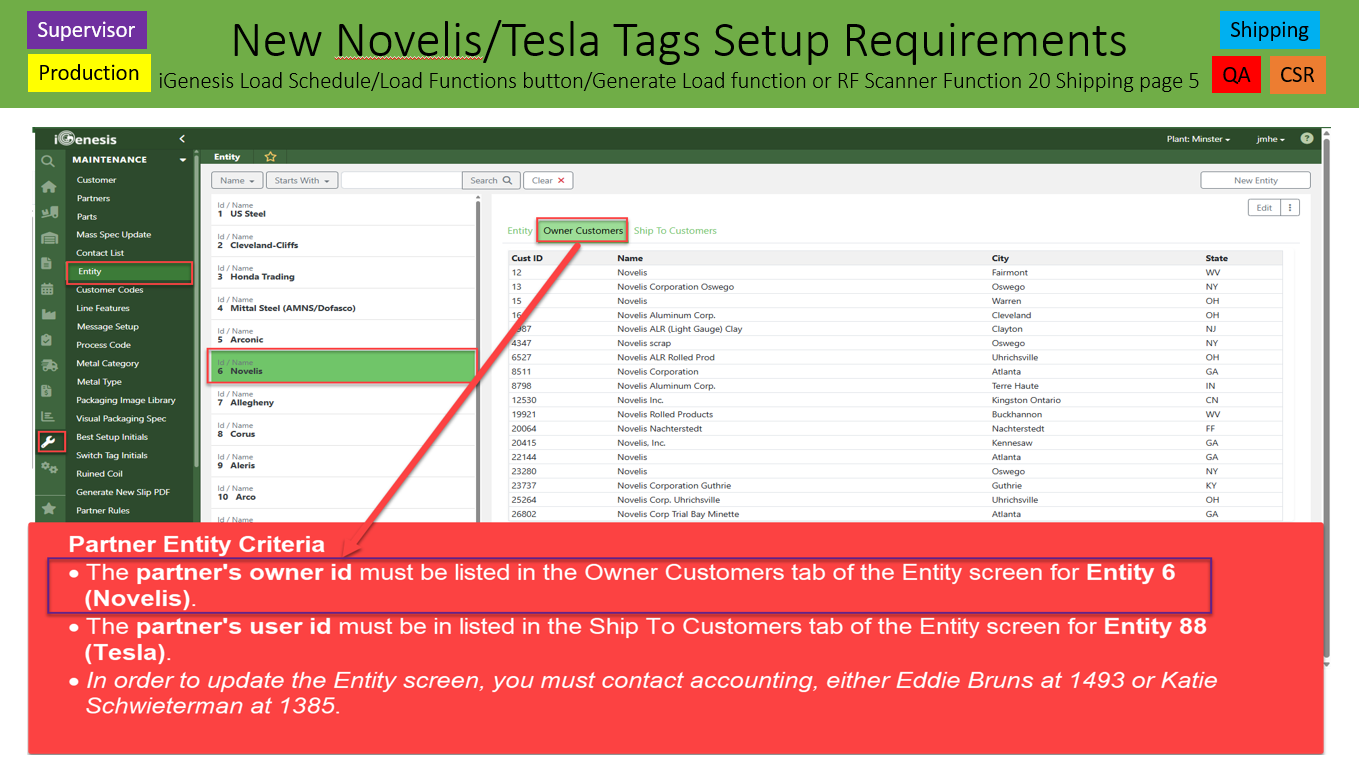Click the Novelis Corporation Oswego row
Viewport: 1359px width, 765px height.
(895, 287)
